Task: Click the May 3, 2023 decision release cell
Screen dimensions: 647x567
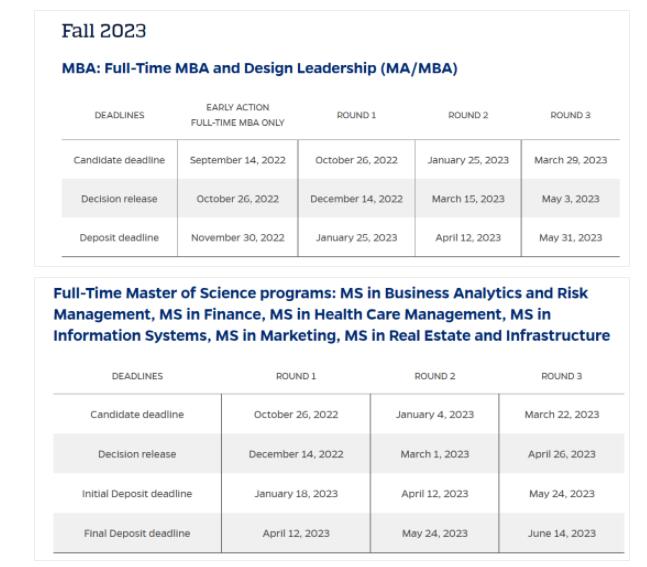Action: pos(570,199)
